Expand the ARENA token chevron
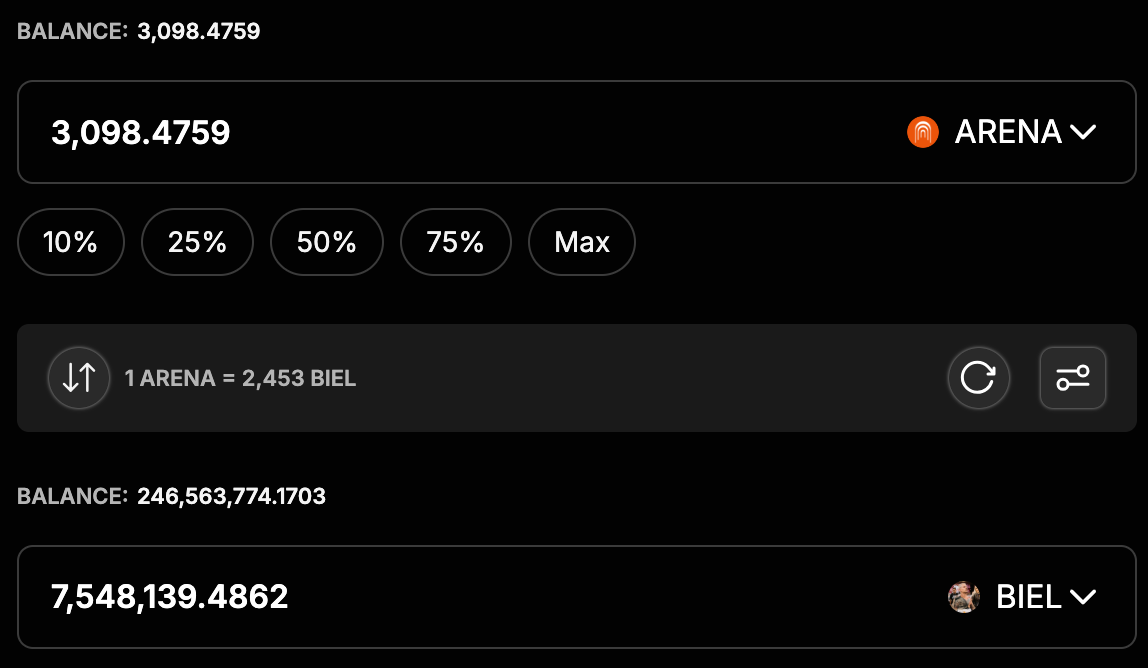This screenshot has height=668, width=1148. [1083, 132]
